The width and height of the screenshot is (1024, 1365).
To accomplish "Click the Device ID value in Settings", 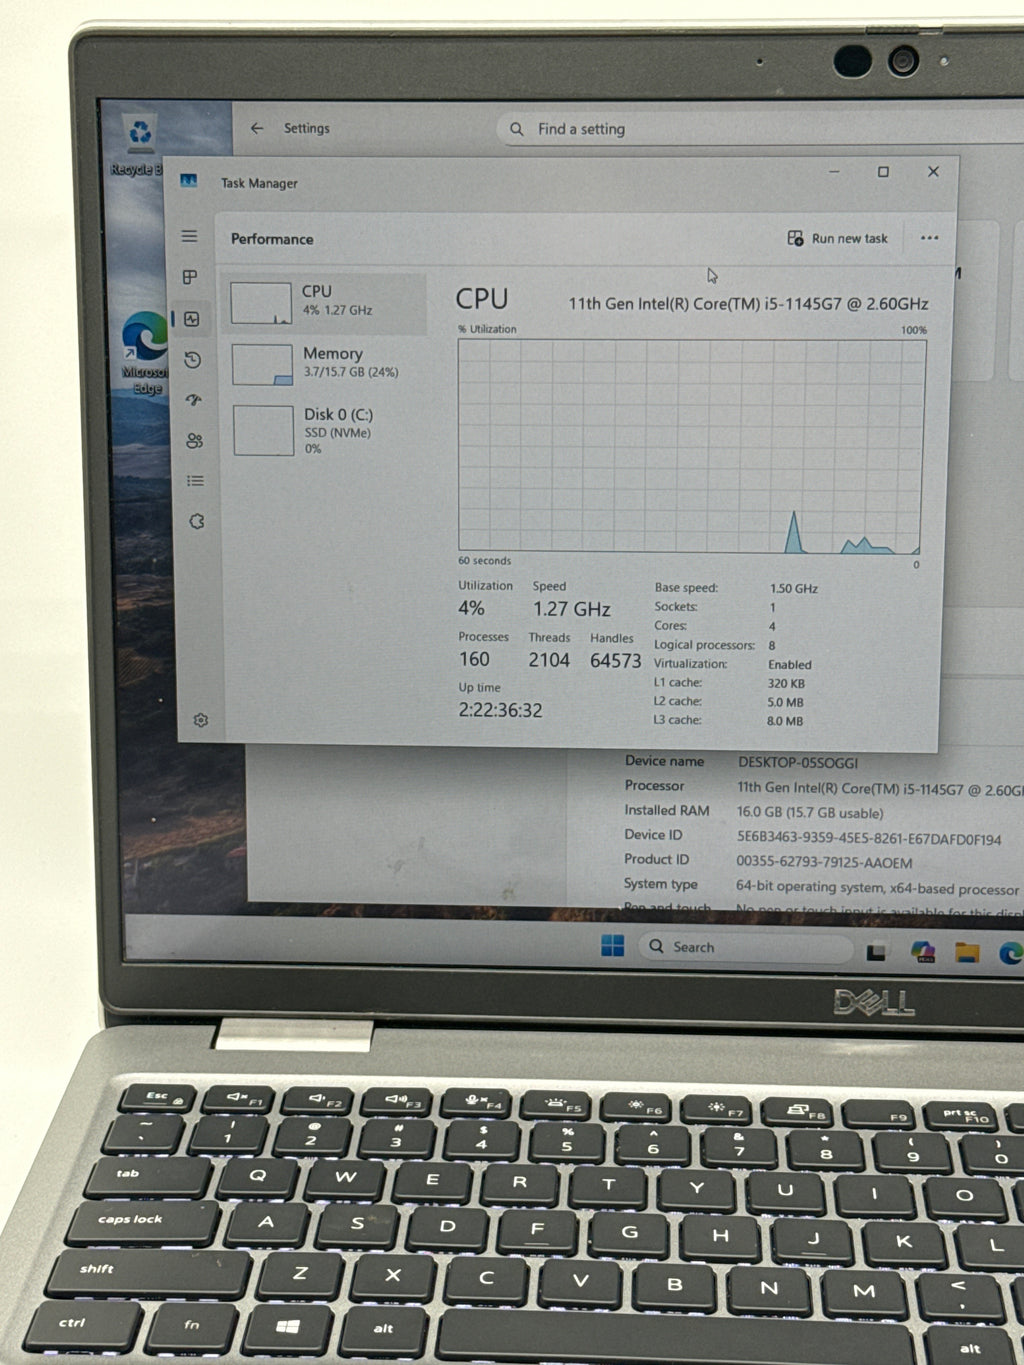I will click(x=868, y=838).
